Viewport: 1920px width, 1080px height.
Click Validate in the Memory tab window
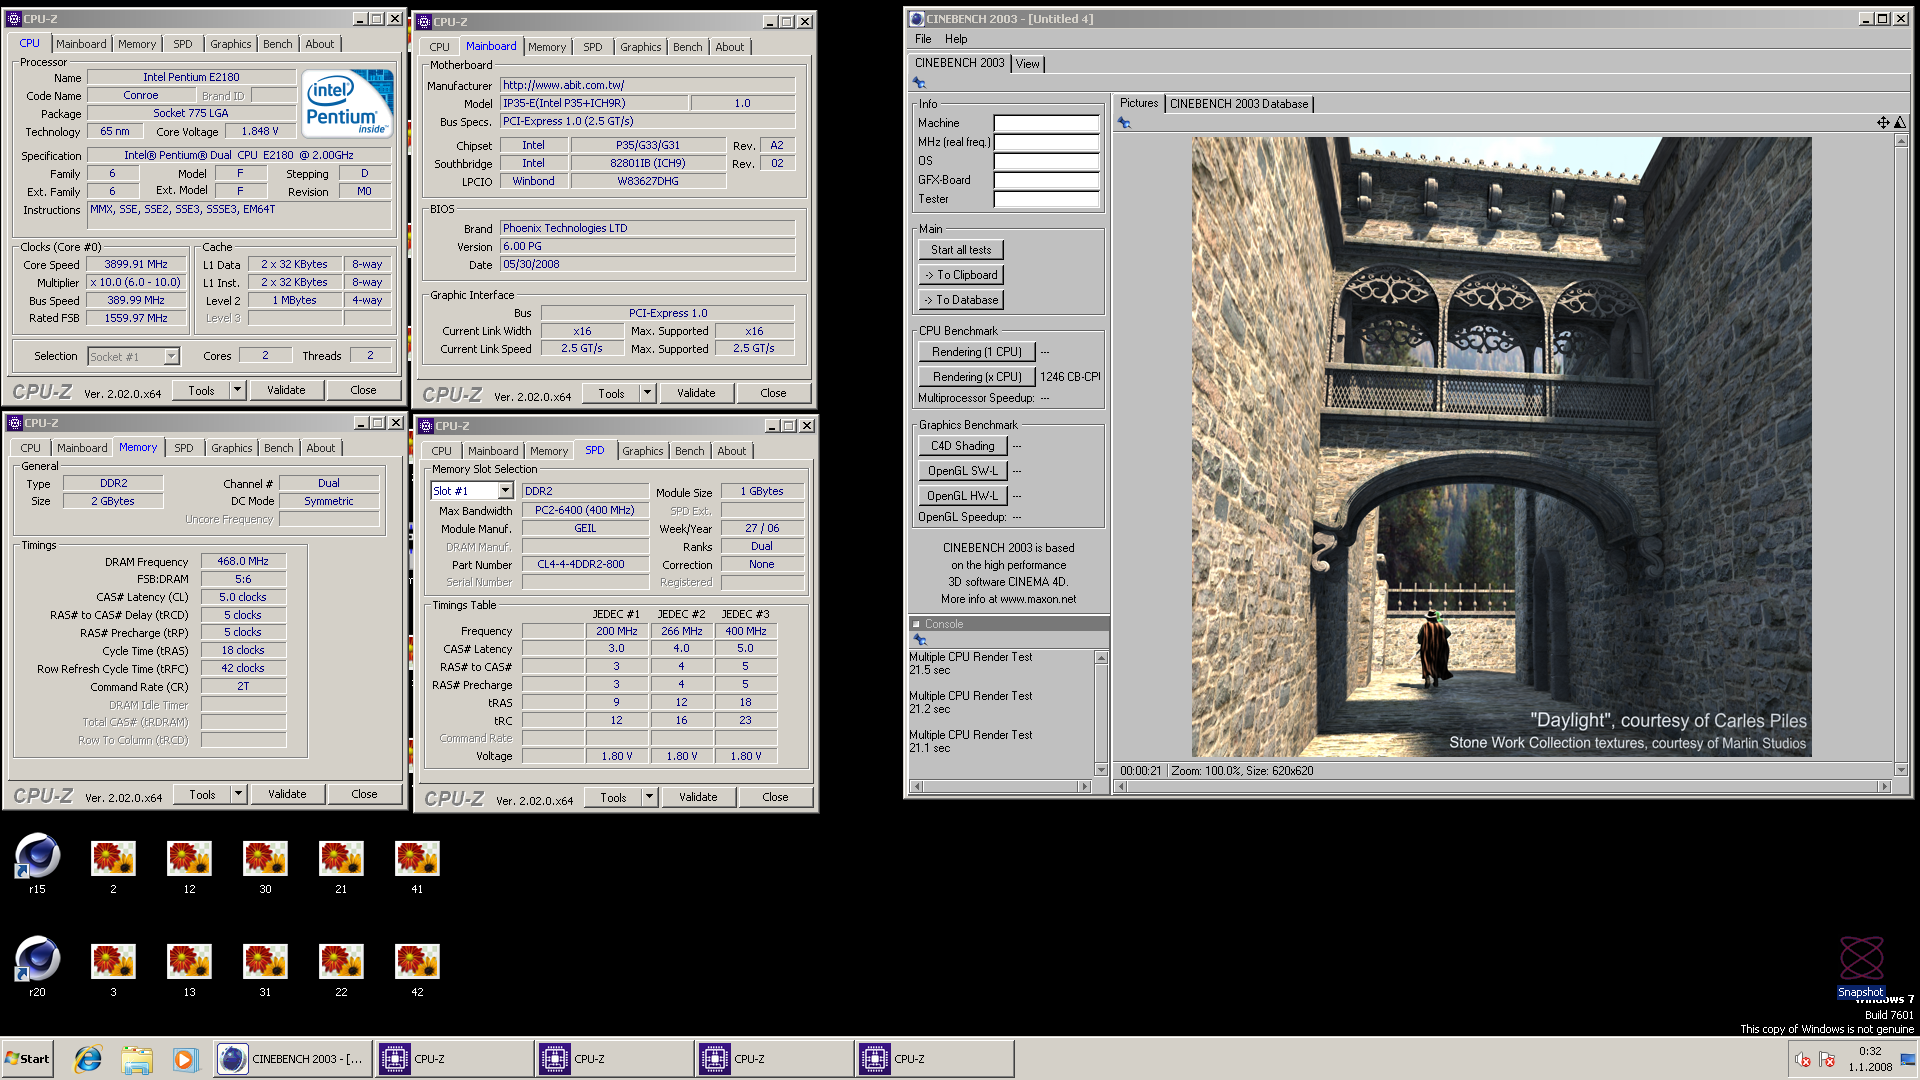click(287, 794)
